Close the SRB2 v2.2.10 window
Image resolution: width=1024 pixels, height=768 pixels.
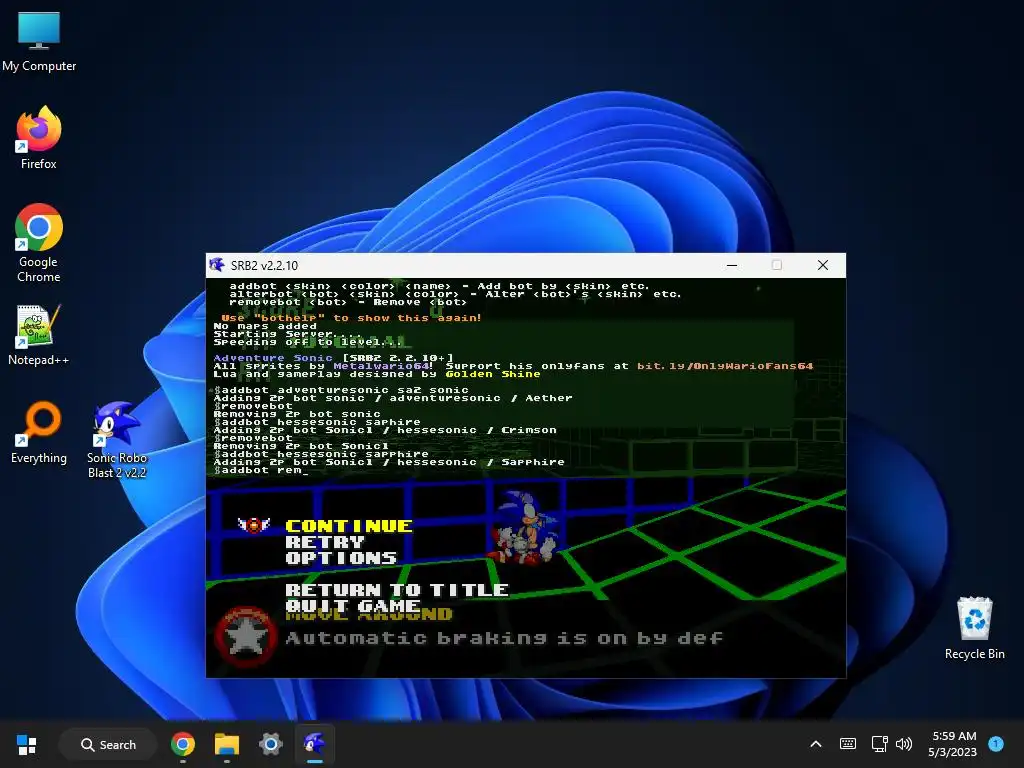(823, 265)
